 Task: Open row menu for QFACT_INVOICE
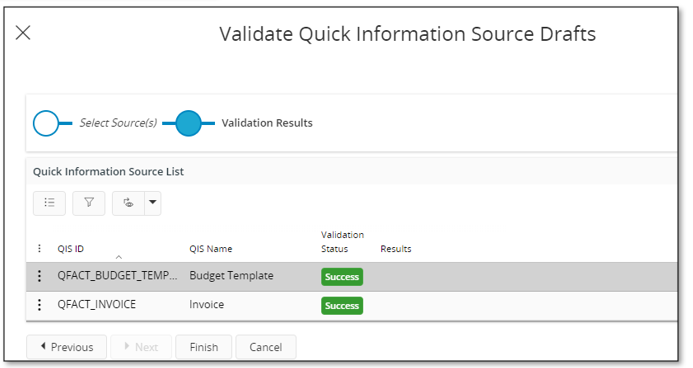(x=39, y=305)
